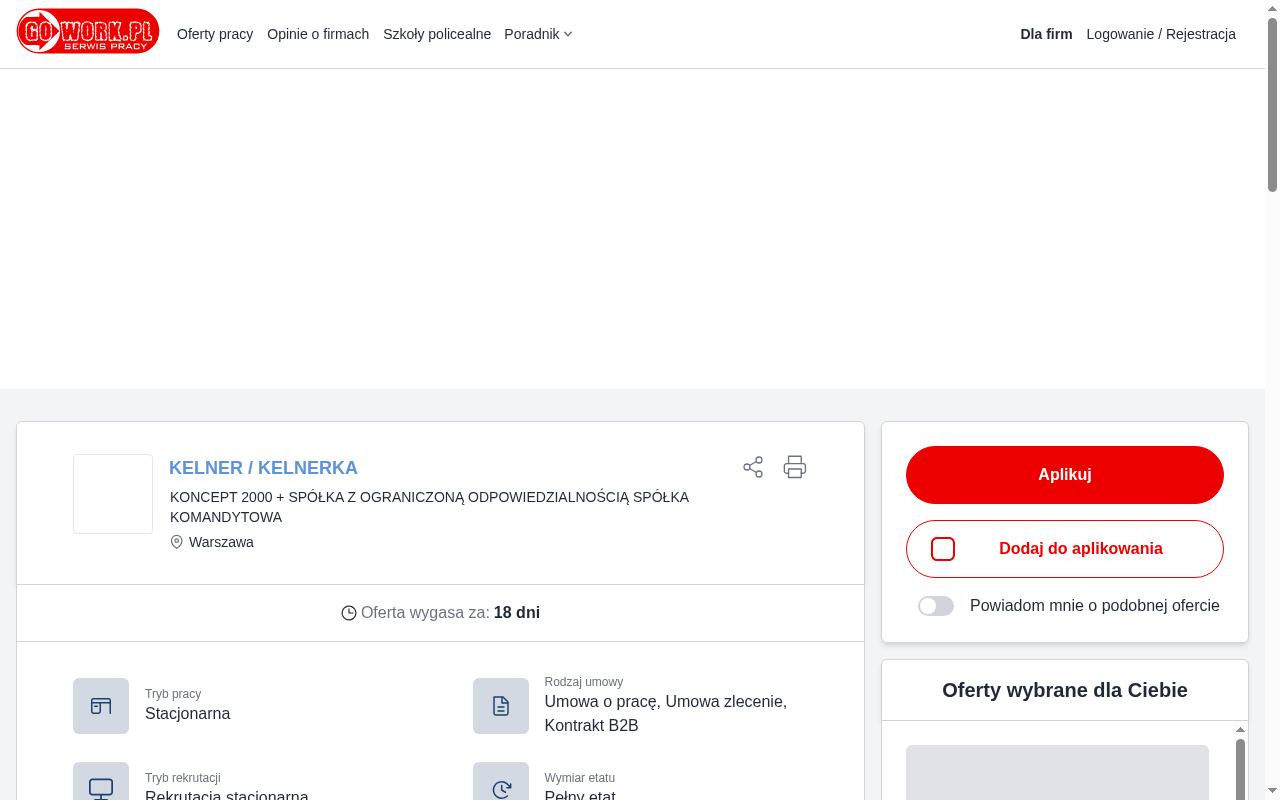Enable notifications for similar offers toggle
This screenshot has width=1280, height=800.
point(936,606)
